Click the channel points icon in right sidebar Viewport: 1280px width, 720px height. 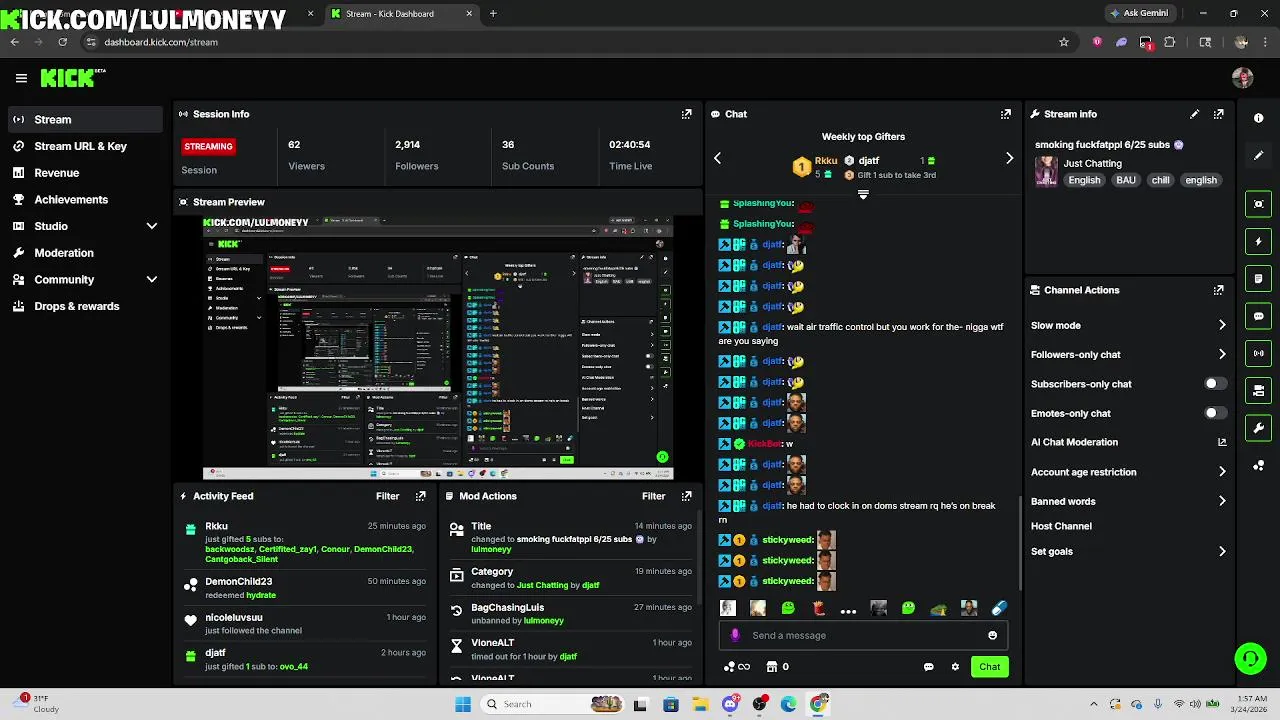tap(1258, 466)
